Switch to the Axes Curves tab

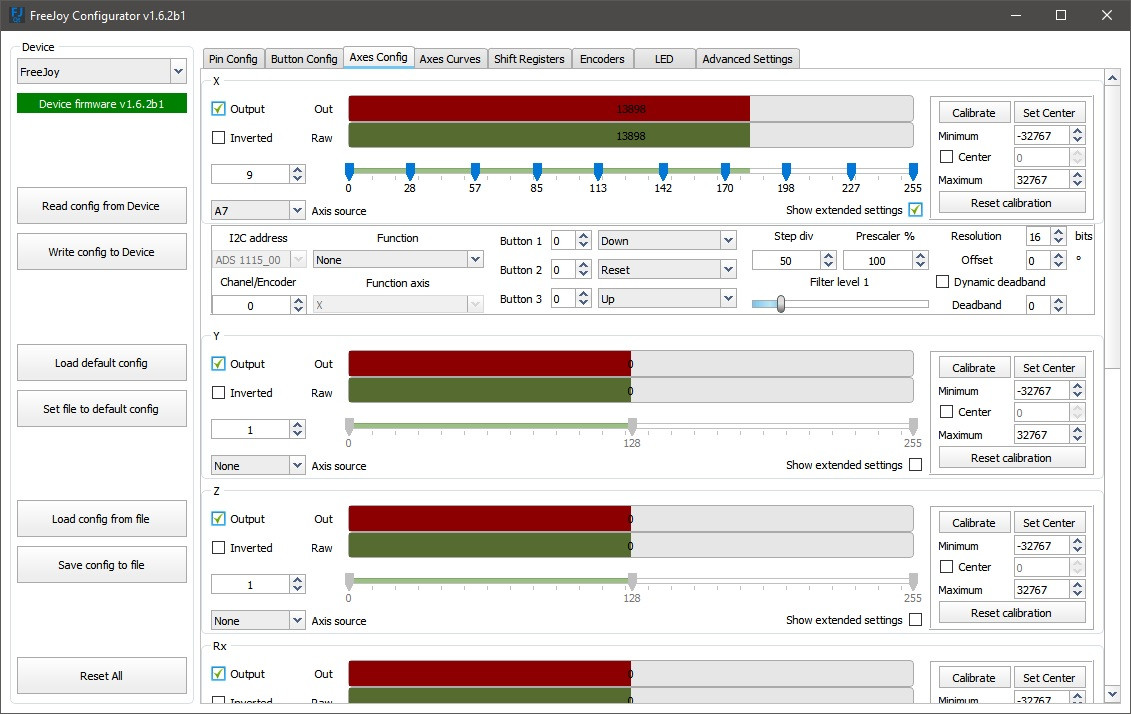point(450,59)
